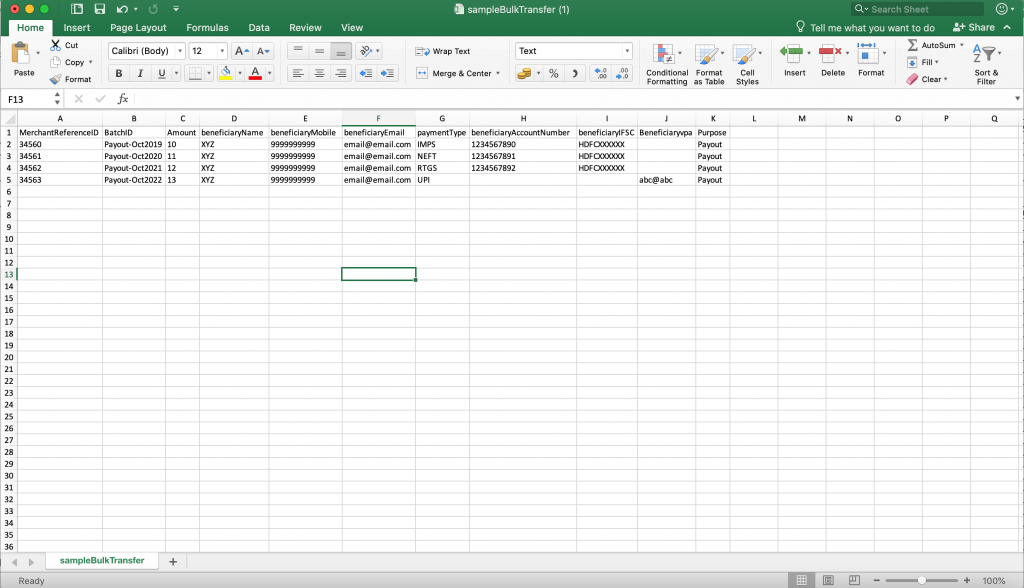Decrease font size with the A-down icon

(x=263, y=51)
